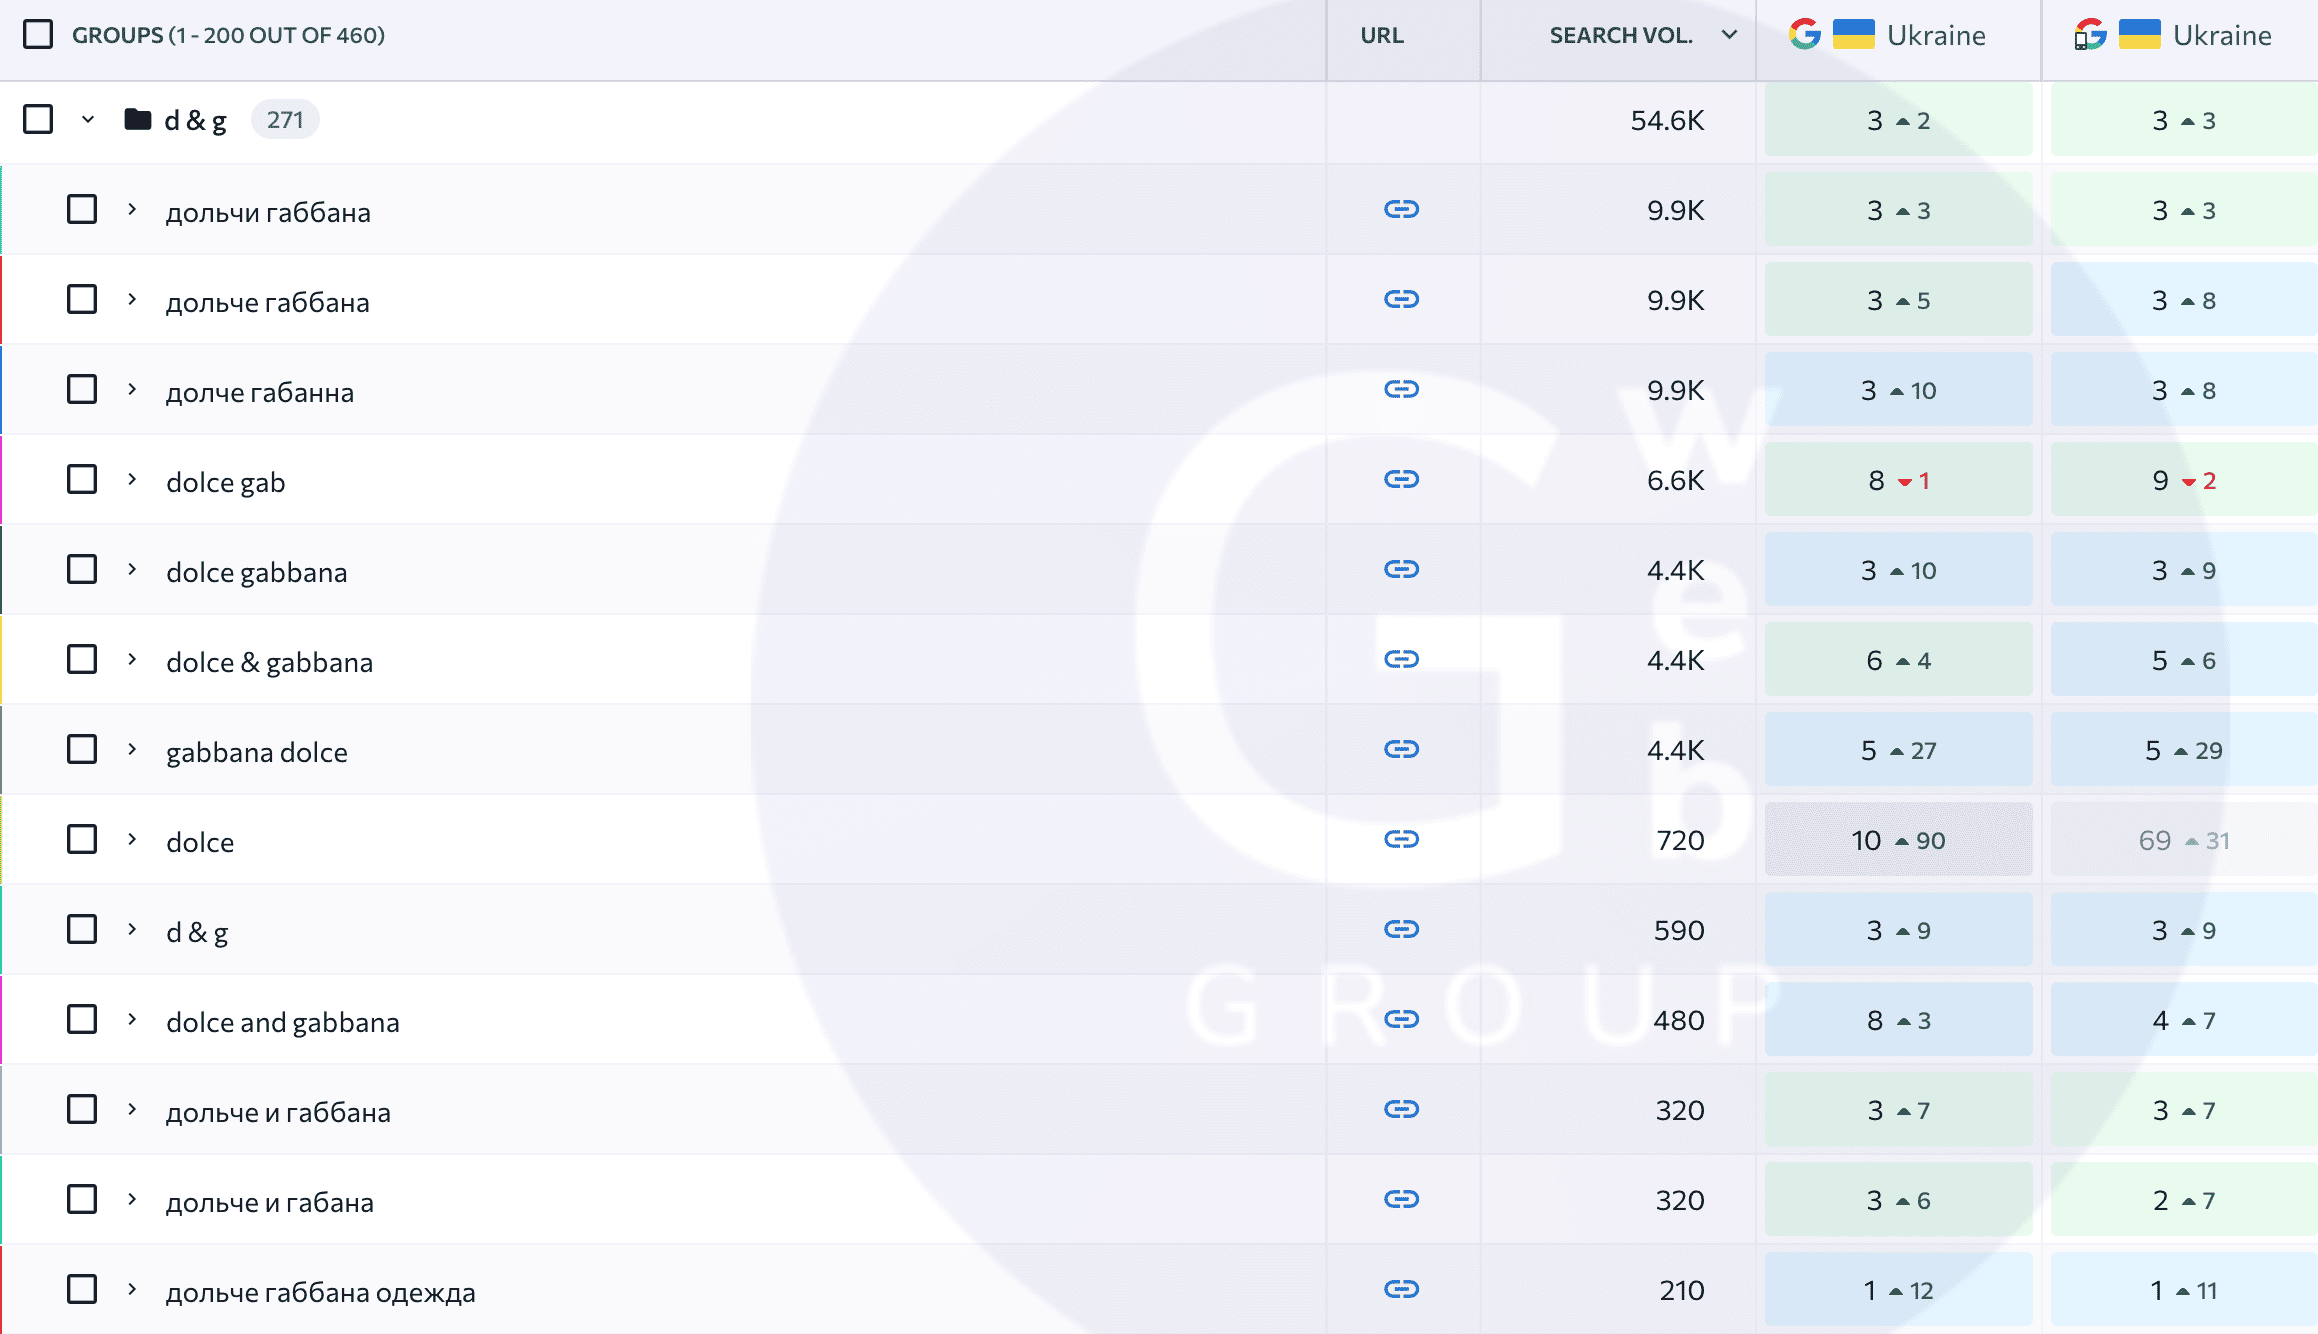Click link icon in the dolce row
This screenshot has height=1334, width=2318.
pos(1401,839)
